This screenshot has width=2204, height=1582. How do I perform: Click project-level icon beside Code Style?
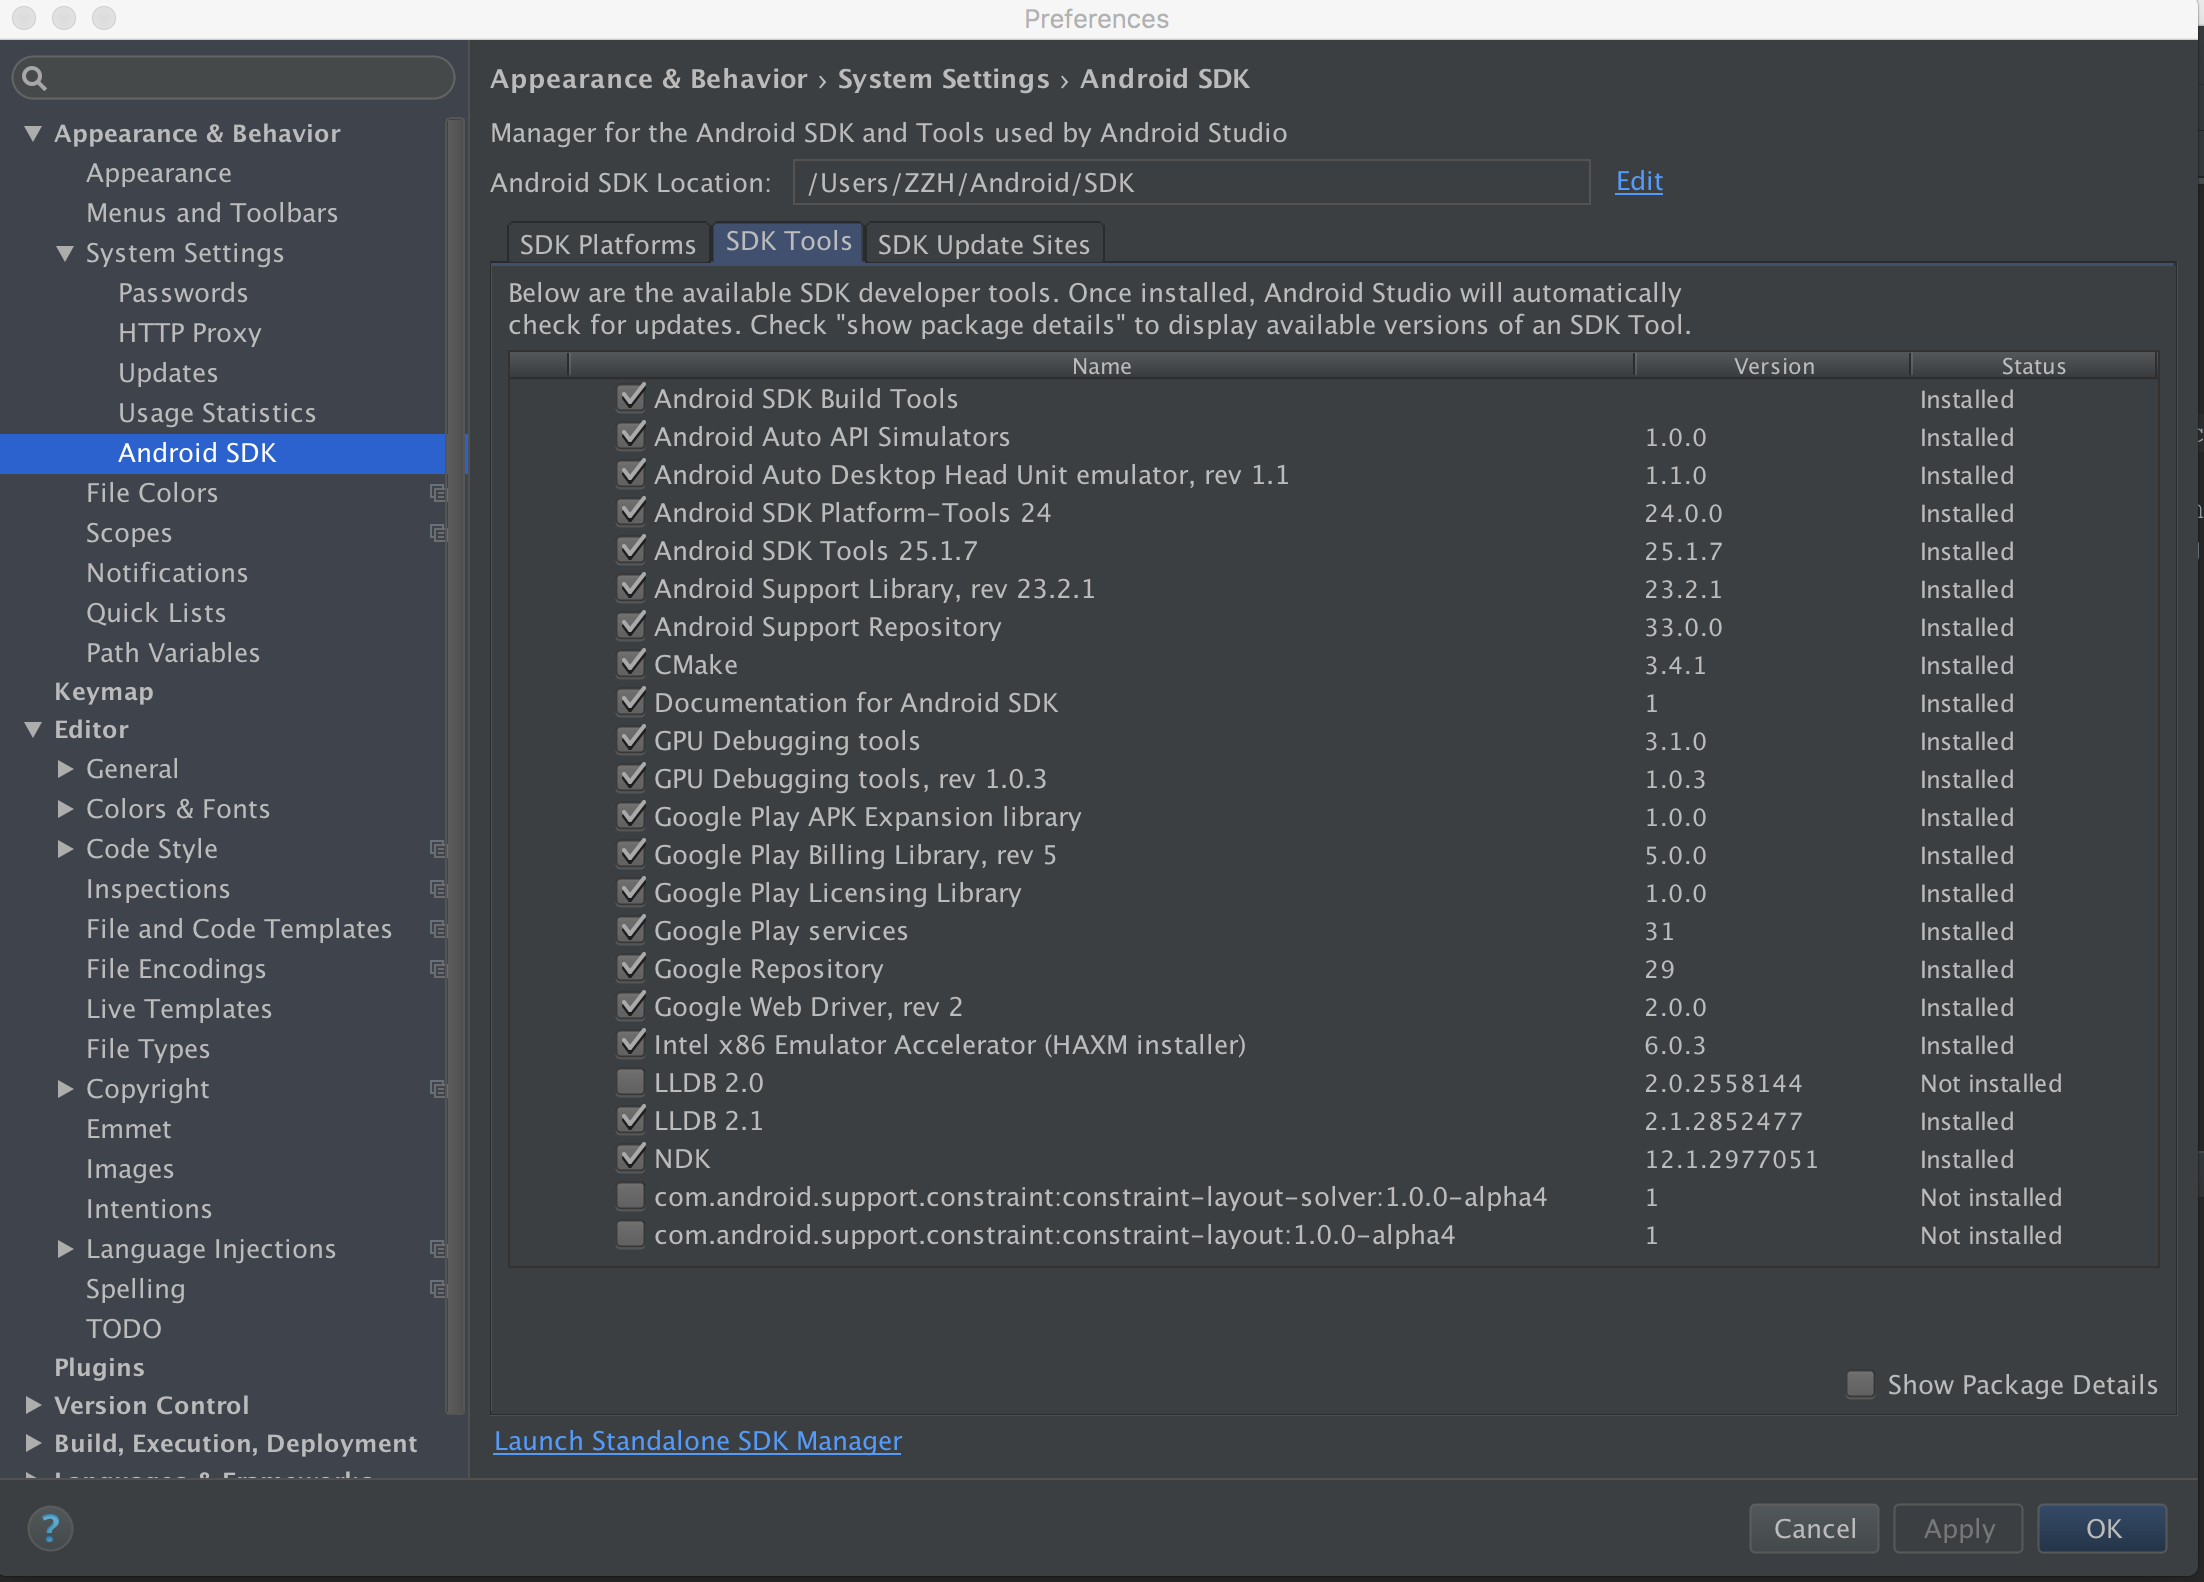pyautogui.click(x=437, y=848)
